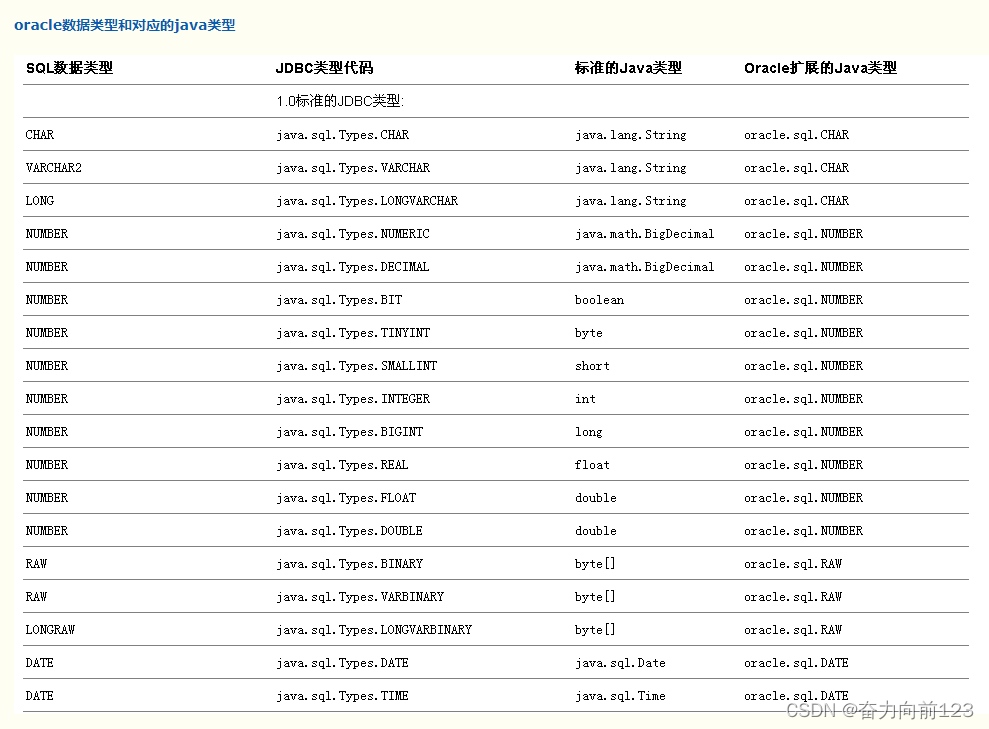
Task: Click double in the DOUBLE row
Action: (x=595, y=531)
